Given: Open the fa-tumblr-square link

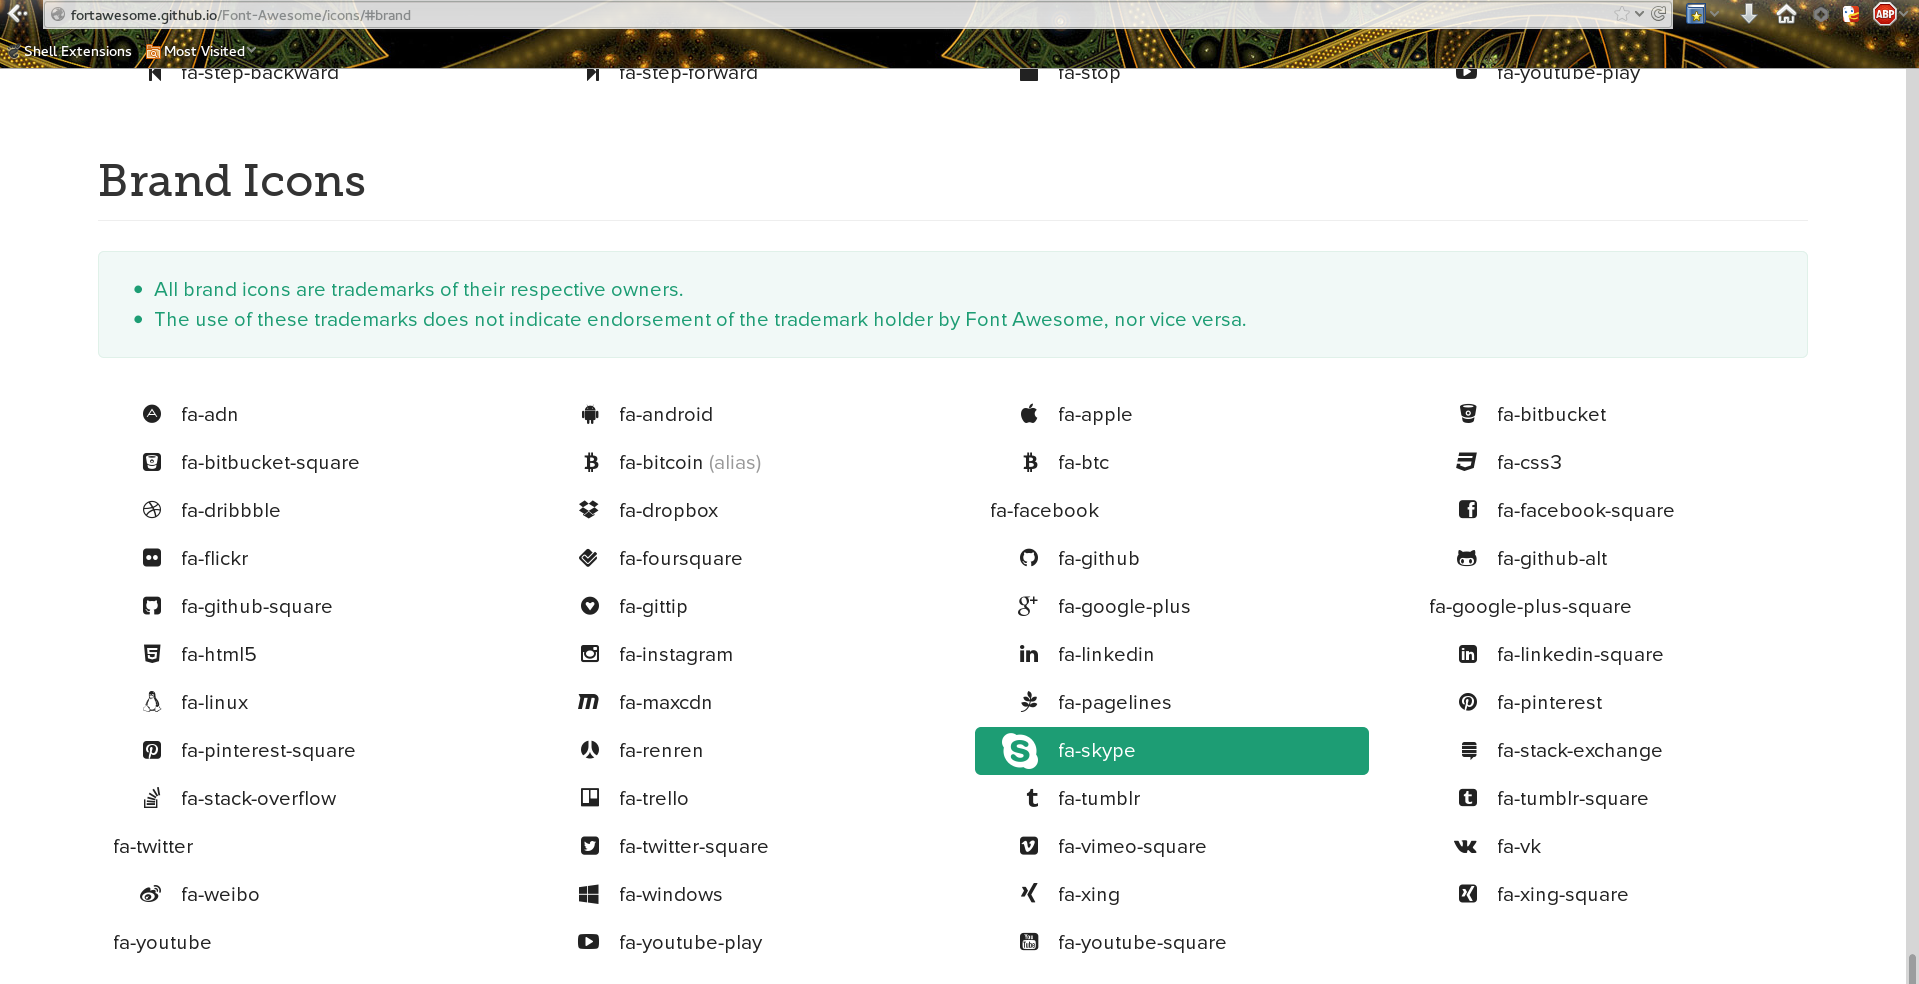Looking at the screenshot, I should (1572, 799).
